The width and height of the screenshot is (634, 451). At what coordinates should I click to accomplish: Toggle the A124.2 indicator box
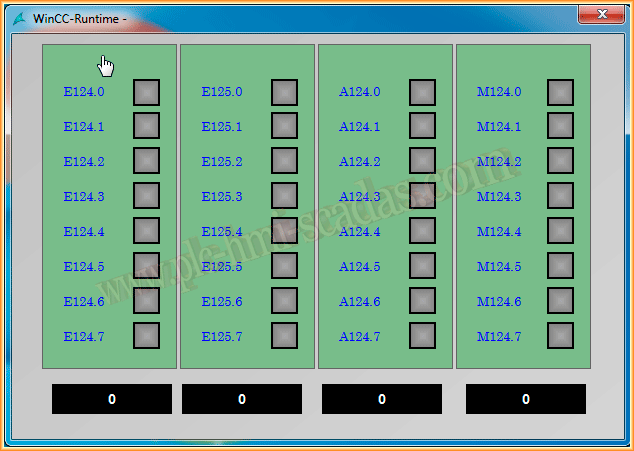point(422,161)
